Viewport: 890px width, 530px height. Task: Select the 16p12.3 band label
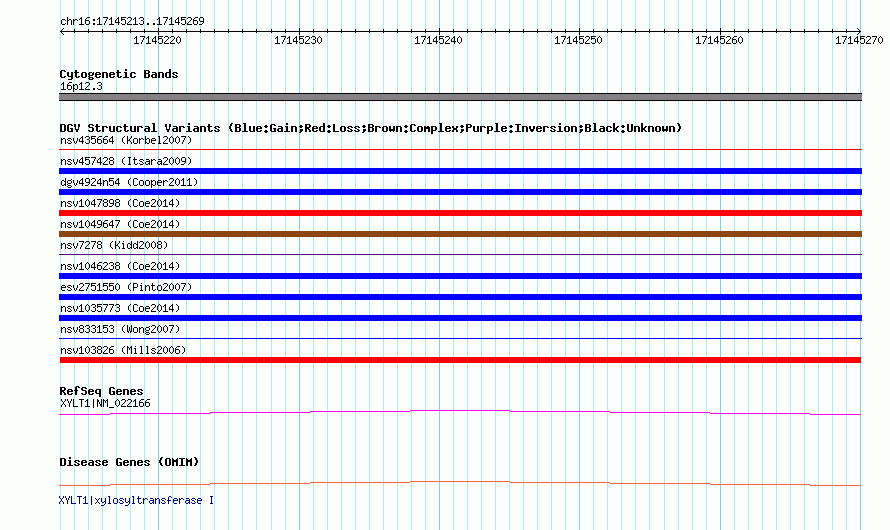pos(81,86)
